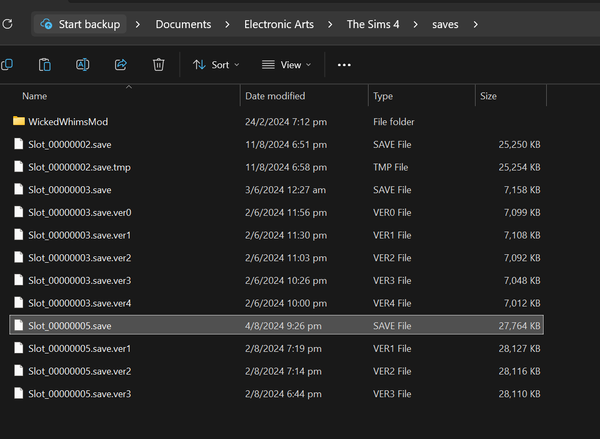Select file name Slot_00000003.save.ver1
Image resolution: width=600 pixels, height=439 pixels.
click(79, 235)
